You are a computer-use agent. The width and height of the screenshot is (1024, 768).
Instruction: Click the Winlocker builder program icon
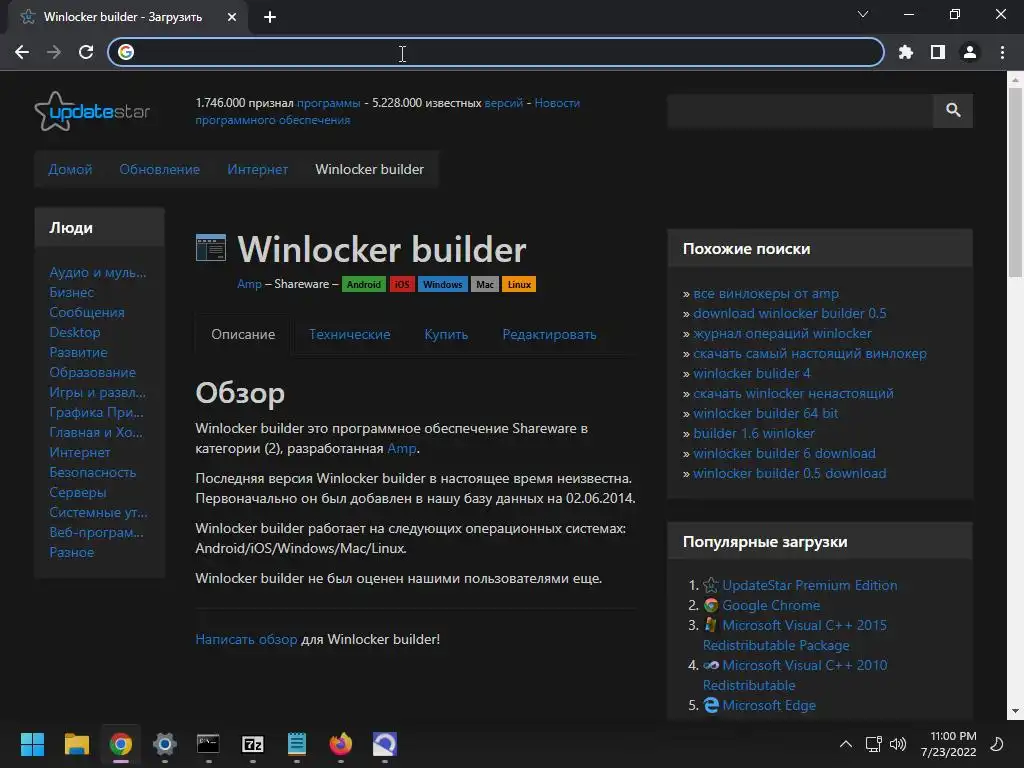(x=211, y=248)
